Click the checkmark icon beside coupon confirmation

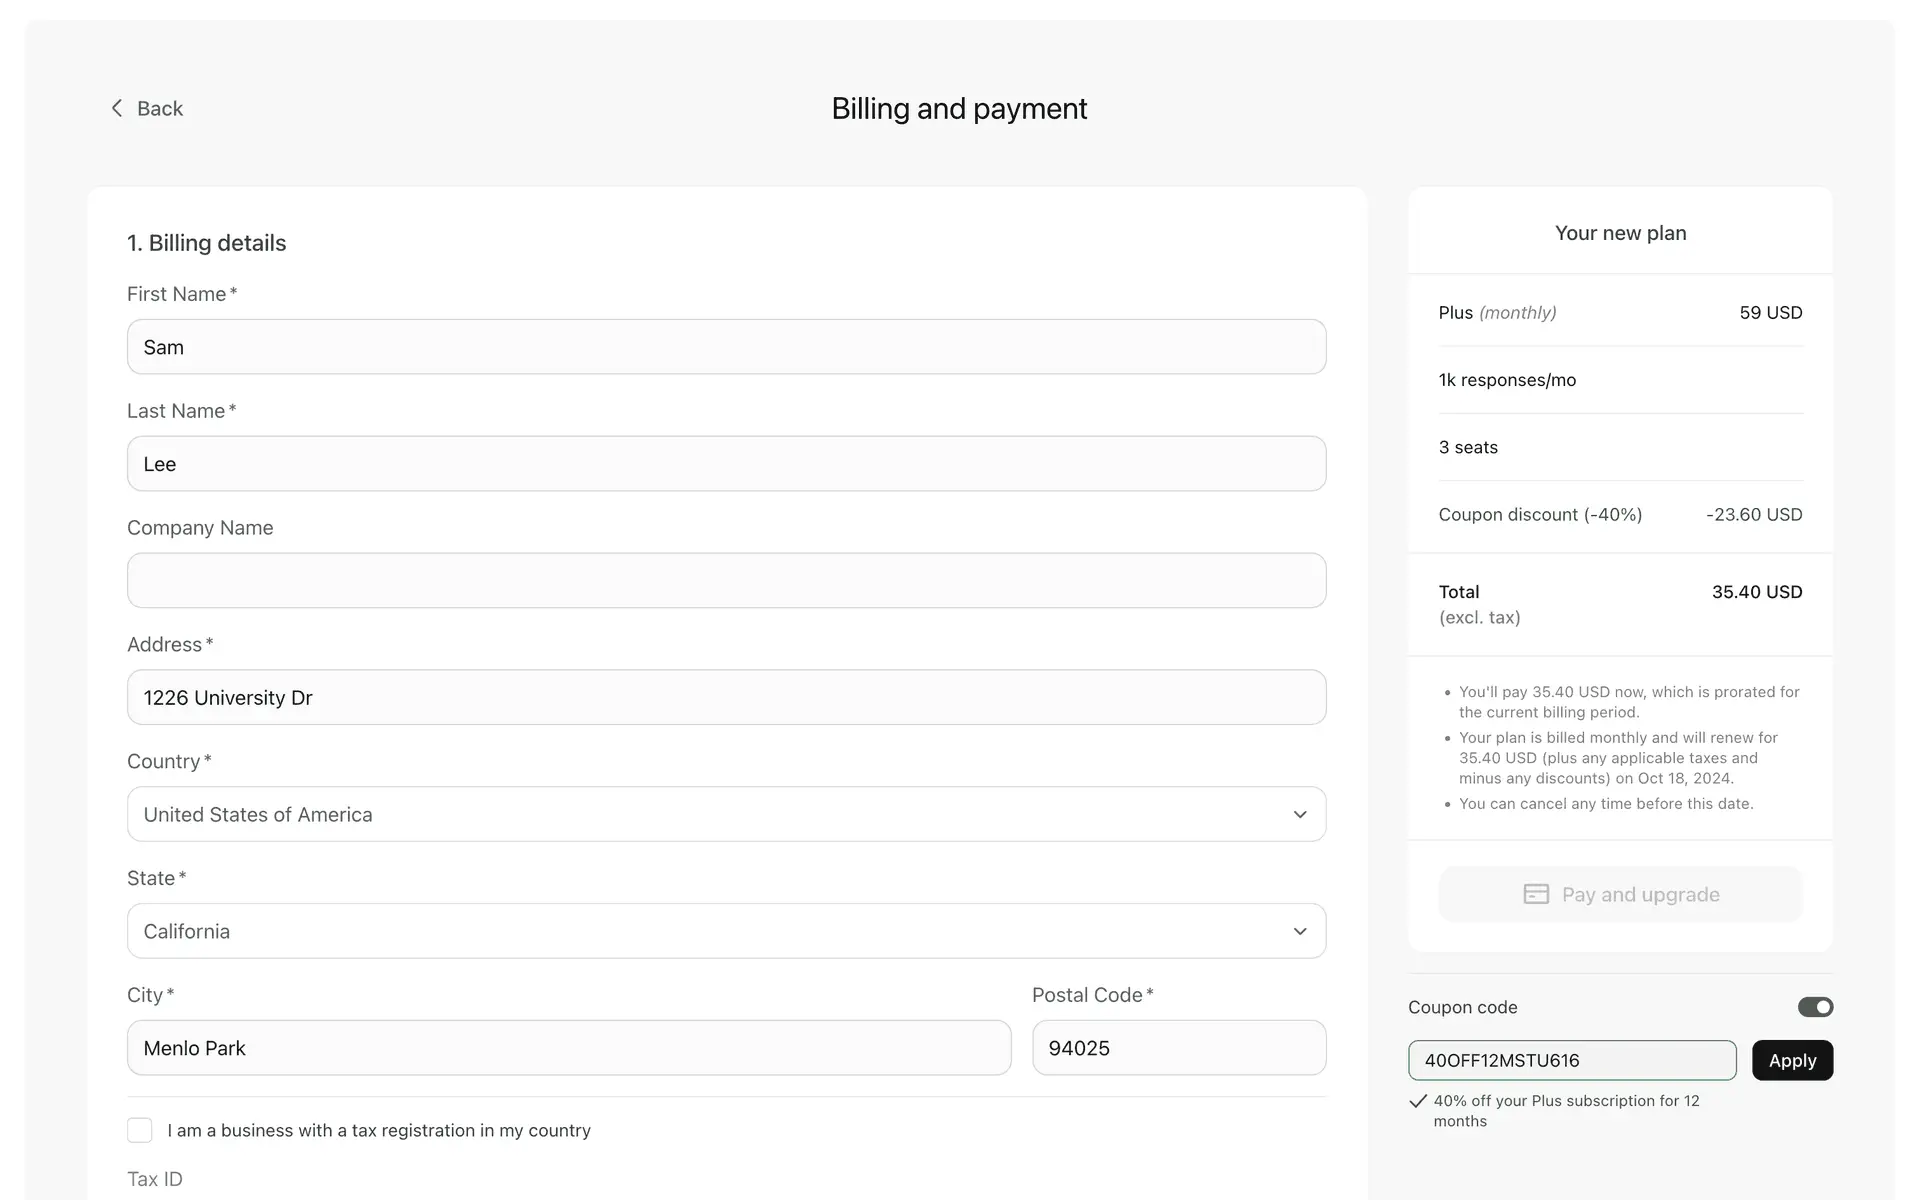pyautogui.click(x=1417, y=1101)
